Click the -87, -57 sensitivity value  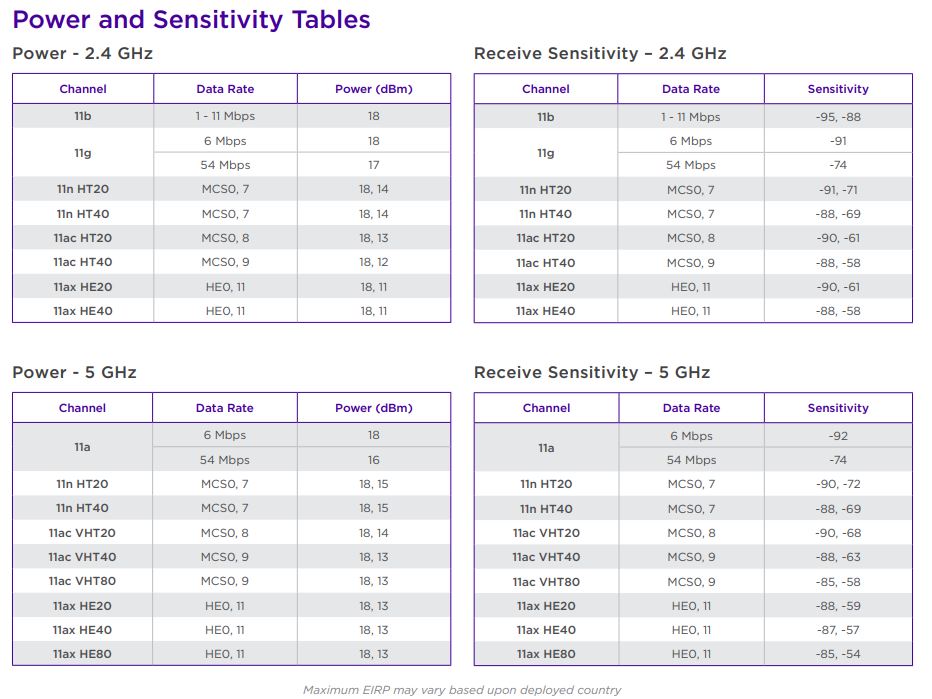coord(838,630)
